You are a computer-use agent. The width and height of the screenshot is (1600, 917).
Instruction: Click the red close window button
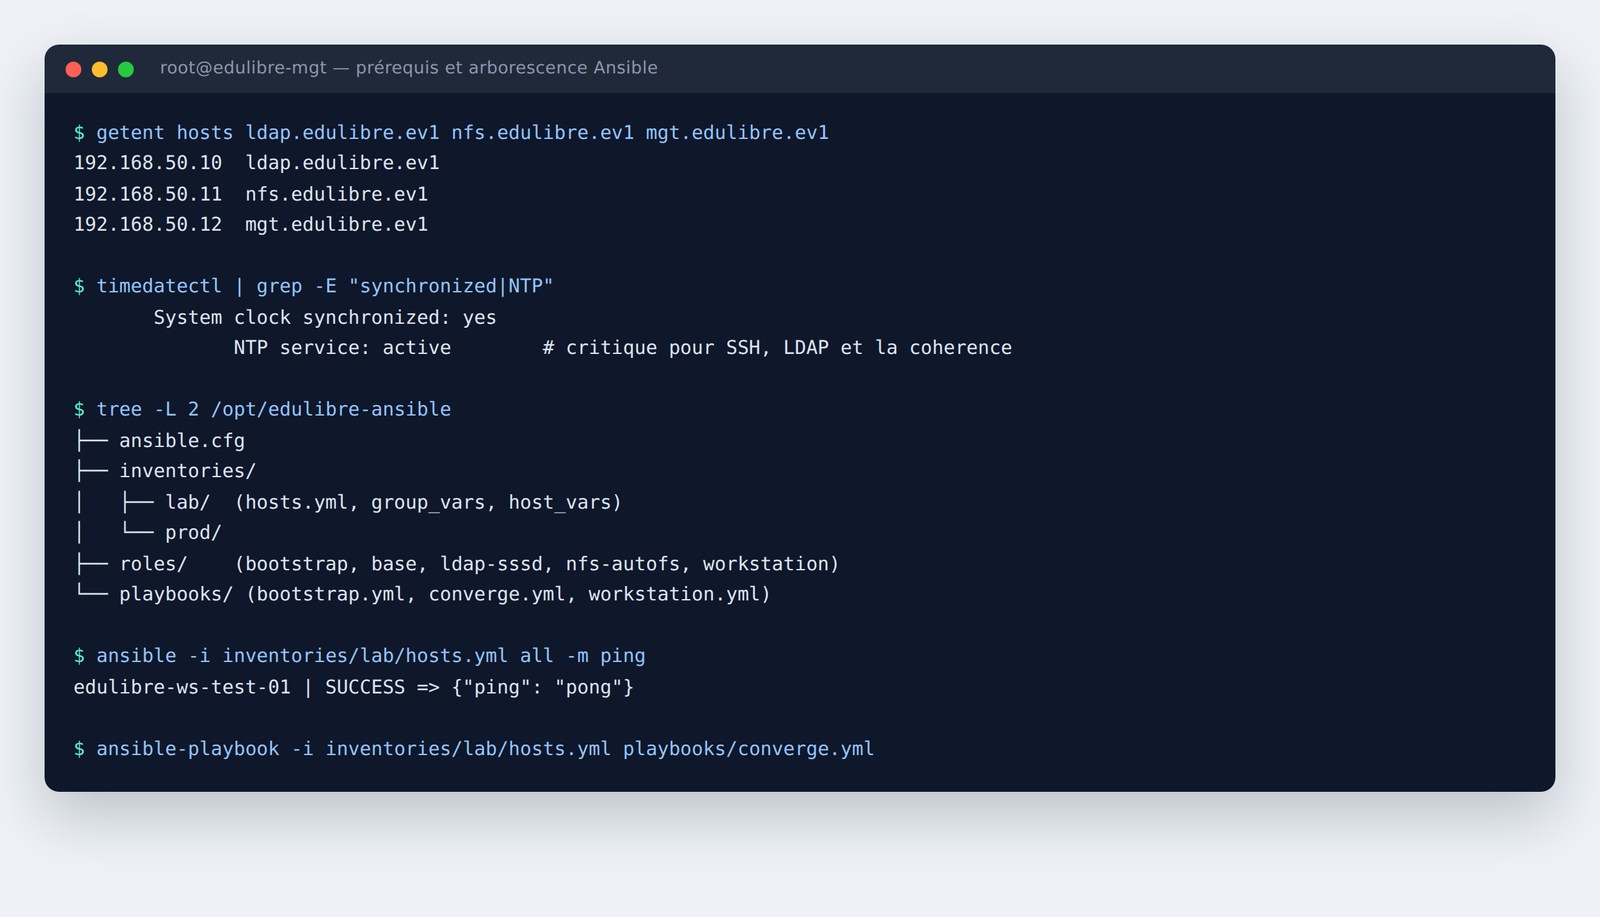tap(73, 69)
